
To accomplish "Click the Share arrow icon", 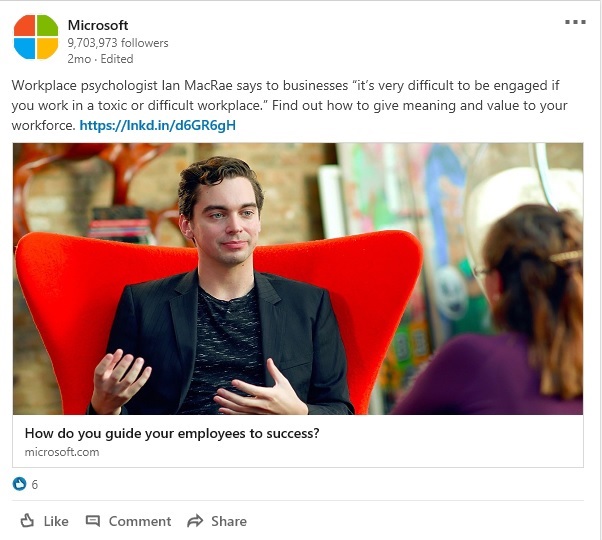I will tap(195, 521).
